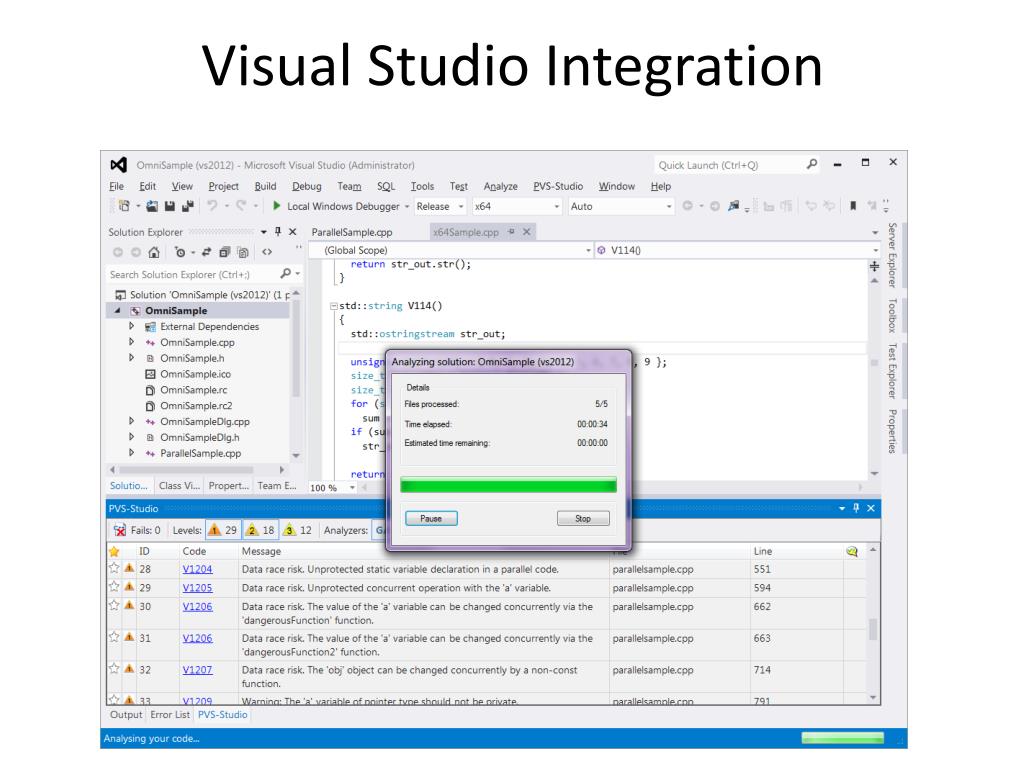This screenshot has height=768, width=1024.
Task: Open the V1205 code link
Action: tap(197, 588)
